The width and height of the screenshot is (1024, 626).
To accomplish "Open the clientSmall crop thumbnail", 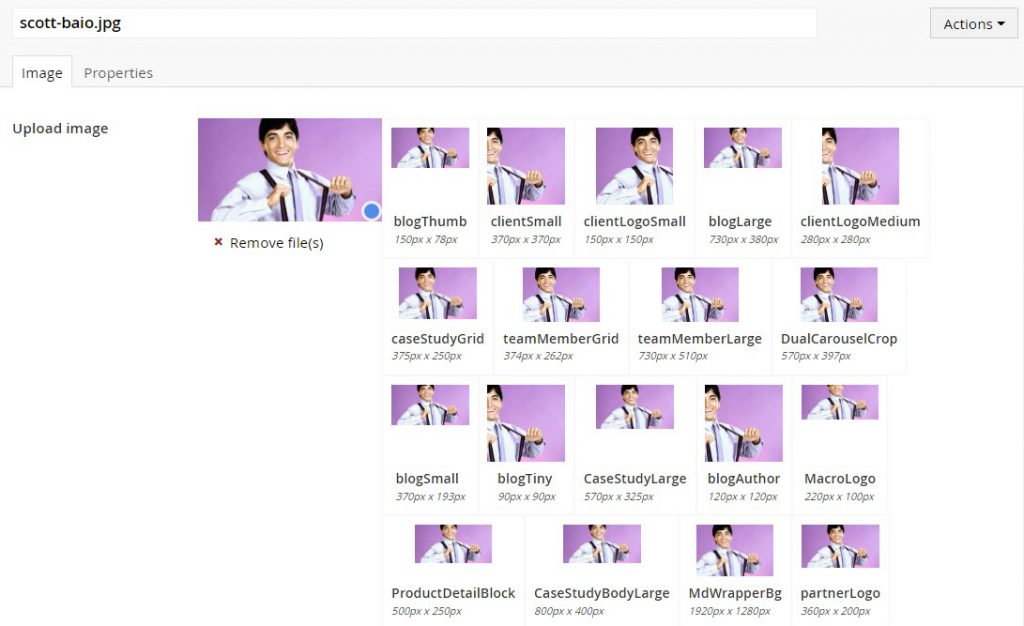I will click(x=526, y=166).
